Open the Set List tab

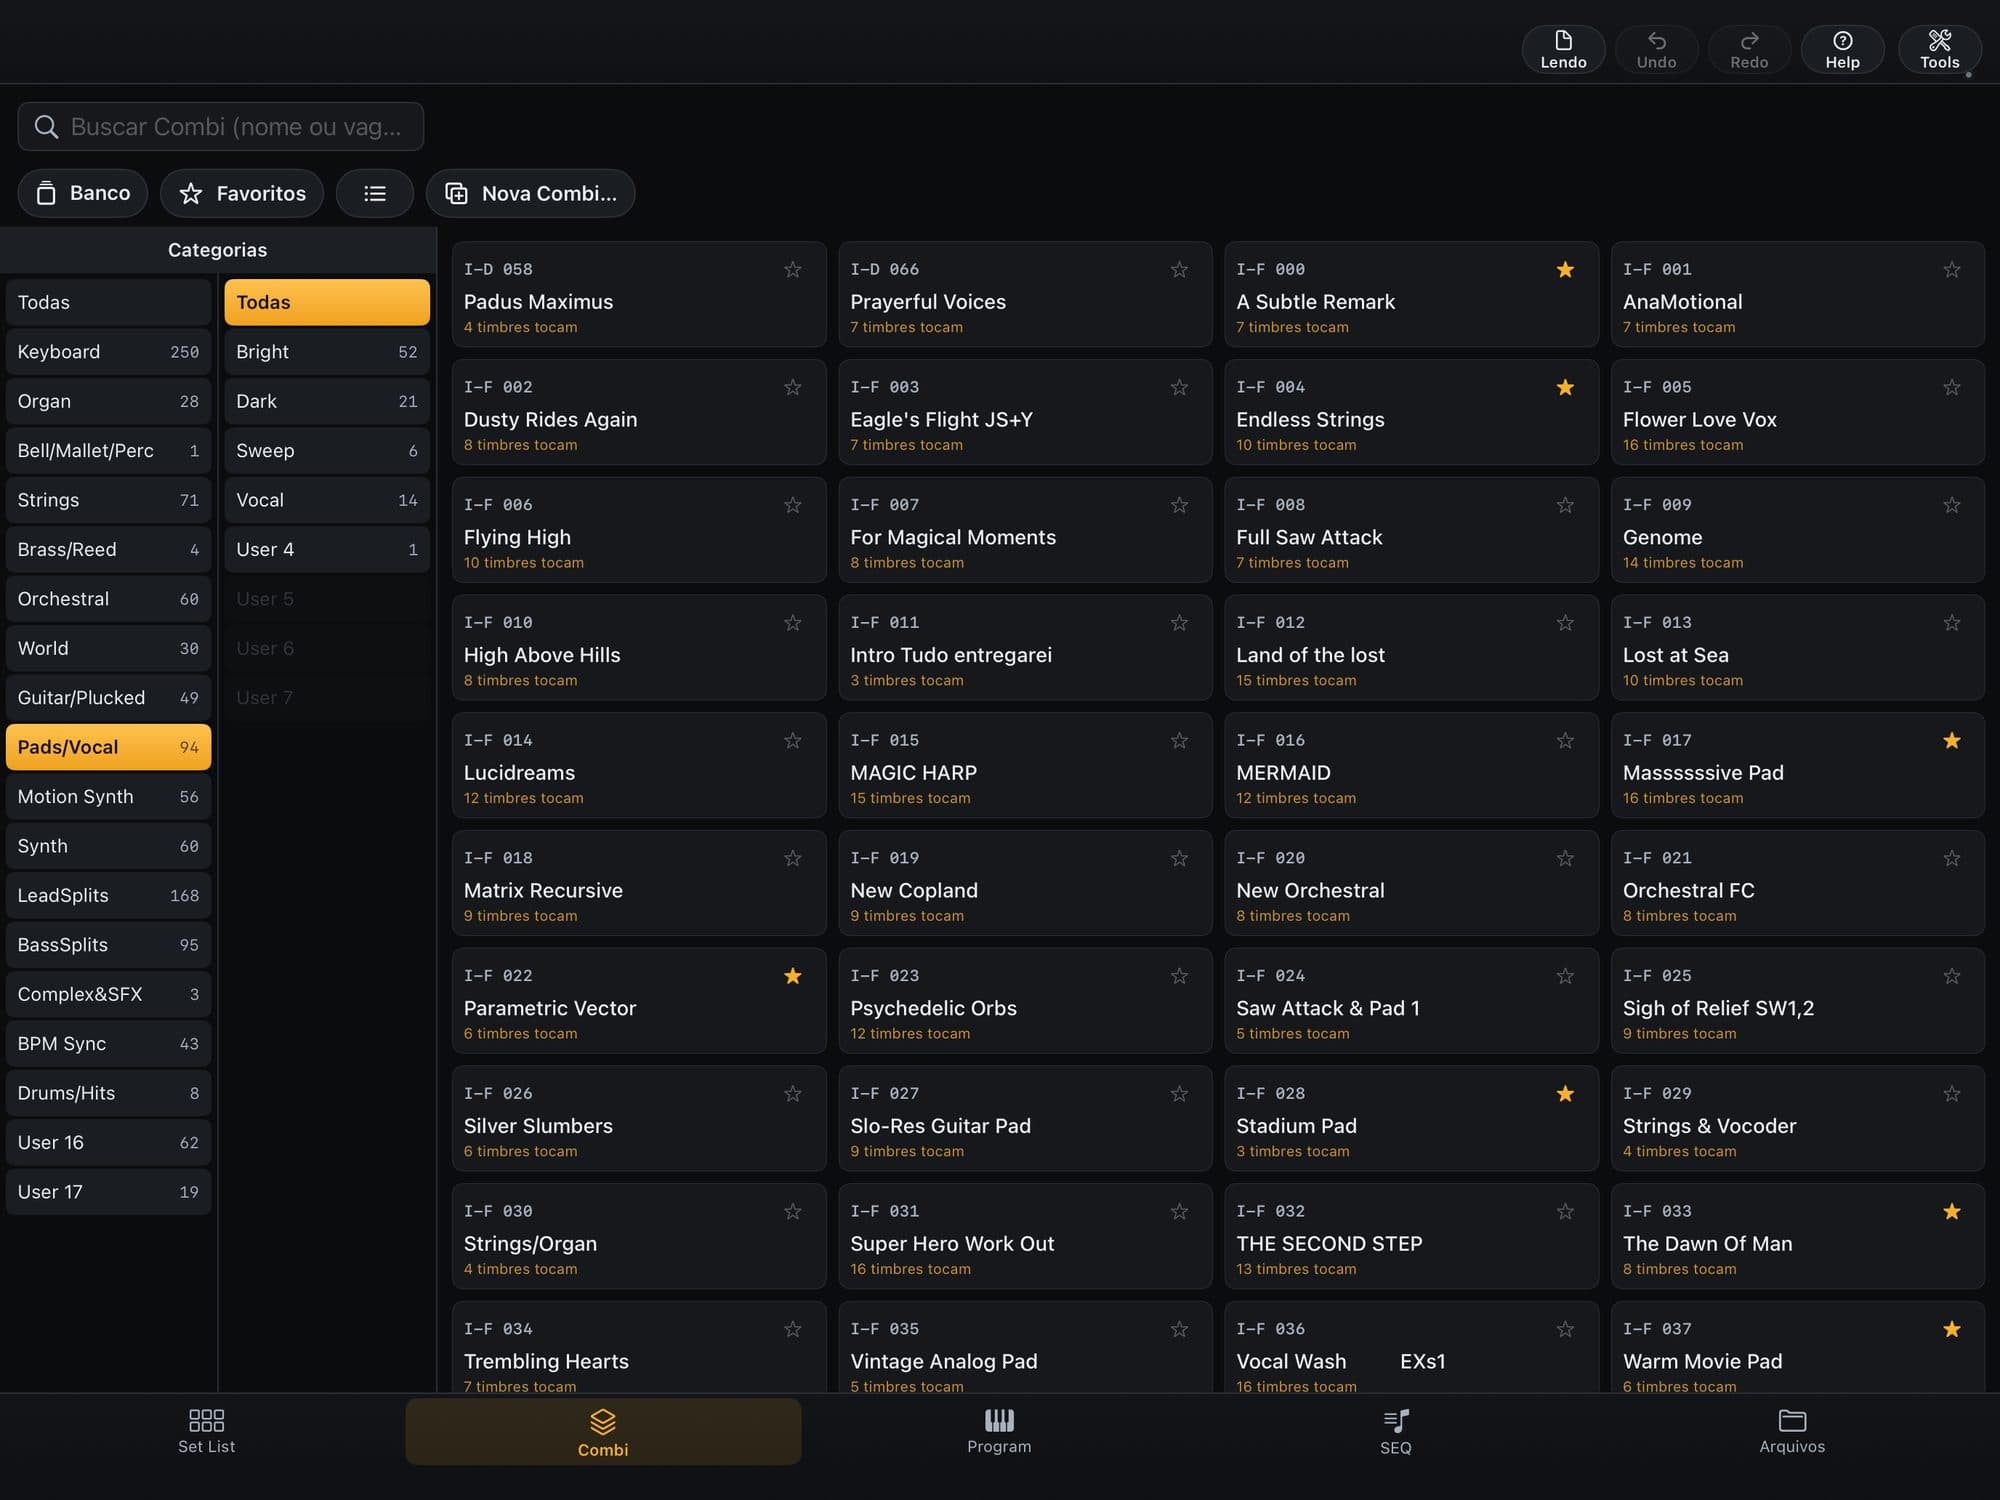206,1432
